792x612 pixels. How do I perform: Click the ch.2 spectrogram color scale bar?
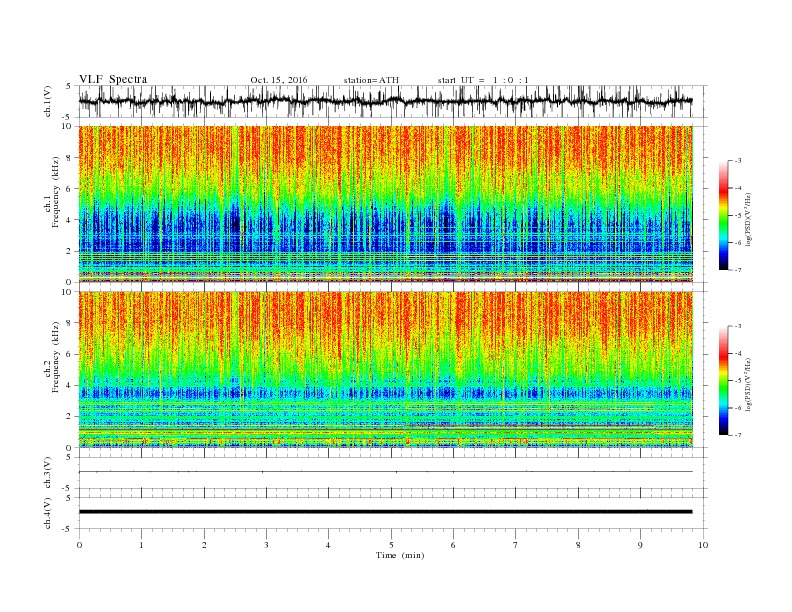click(723, 381)
